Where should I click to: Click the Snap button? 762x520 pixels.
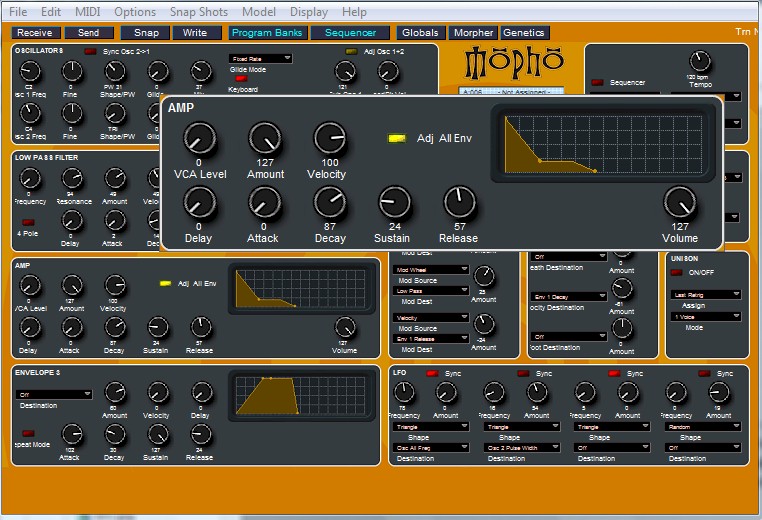[x=146, y=33]
